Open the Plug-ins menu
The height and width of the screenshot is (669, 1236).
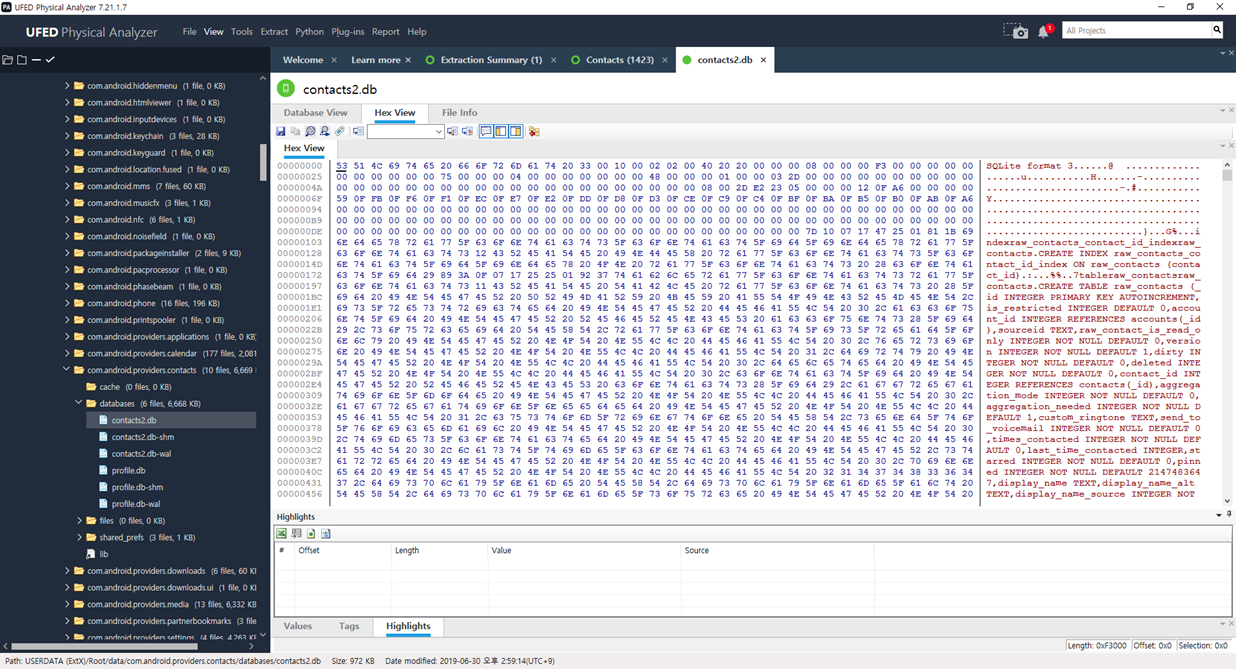coord(348,32)
